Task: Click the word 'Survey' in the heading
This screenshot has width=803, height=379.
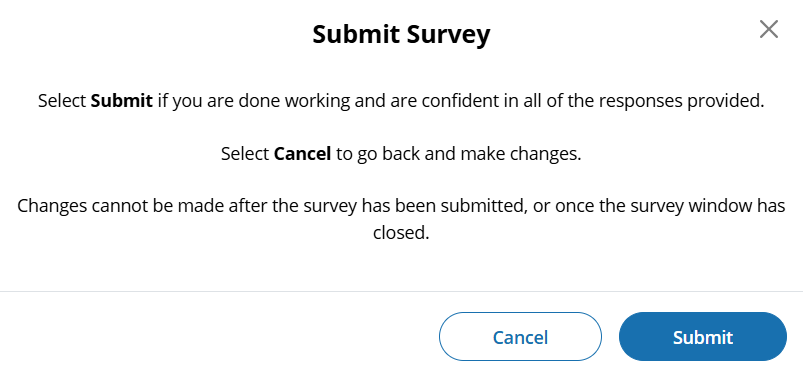Action: [x=449, y=35]
